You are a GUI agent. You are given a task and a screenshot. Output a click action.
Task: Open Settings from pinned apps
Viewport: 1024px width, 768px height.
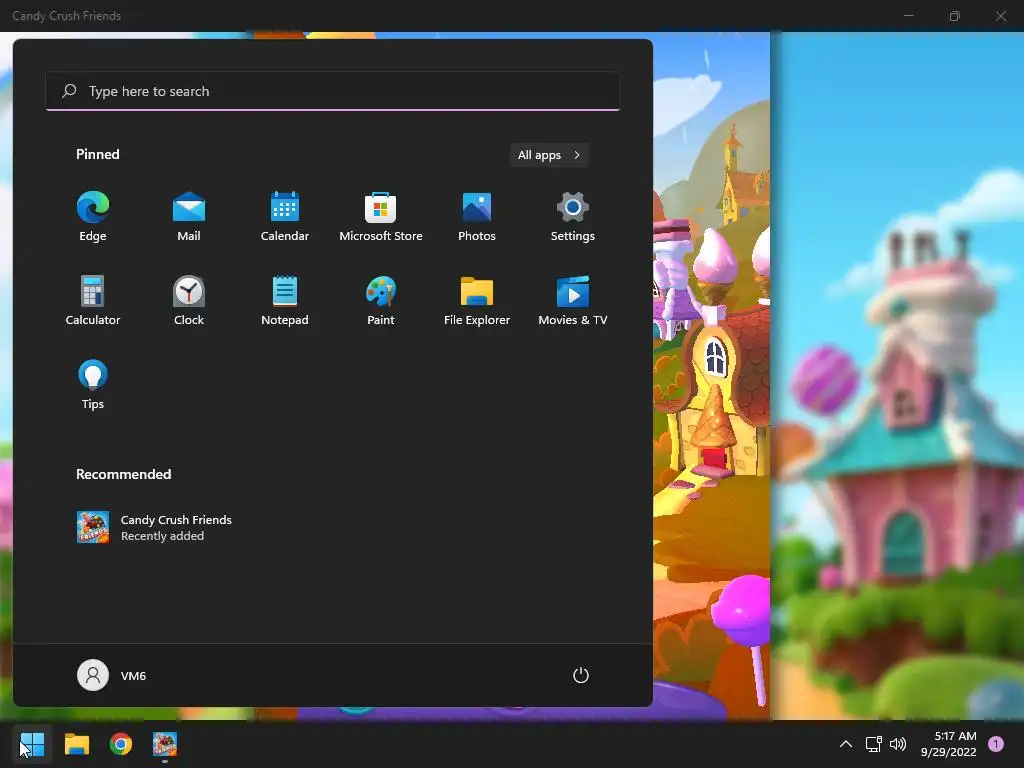coord(573,217)
